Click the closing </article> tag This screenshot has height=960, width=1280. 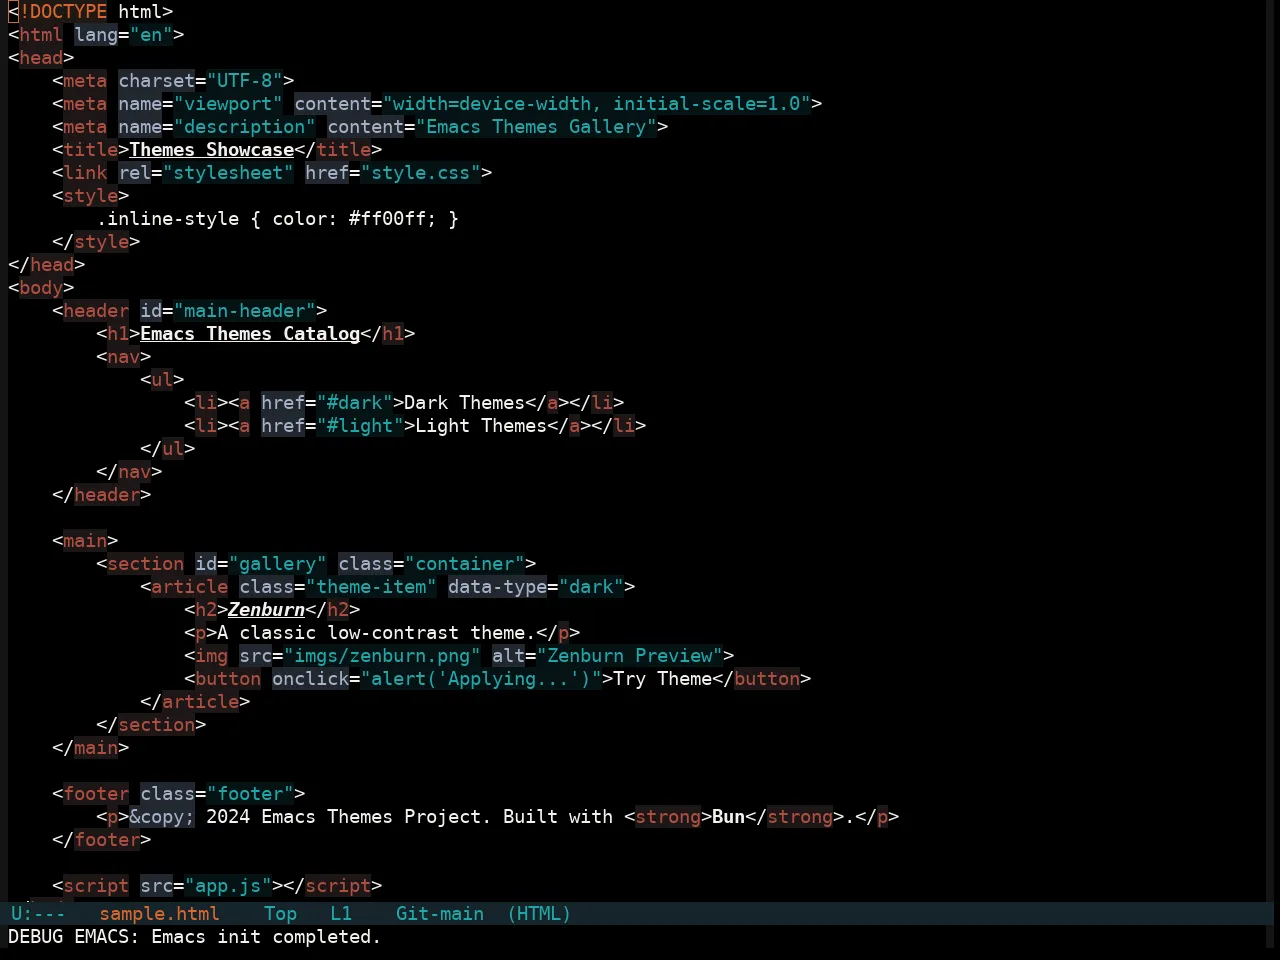pyautogui.click(x=195, y=702)
